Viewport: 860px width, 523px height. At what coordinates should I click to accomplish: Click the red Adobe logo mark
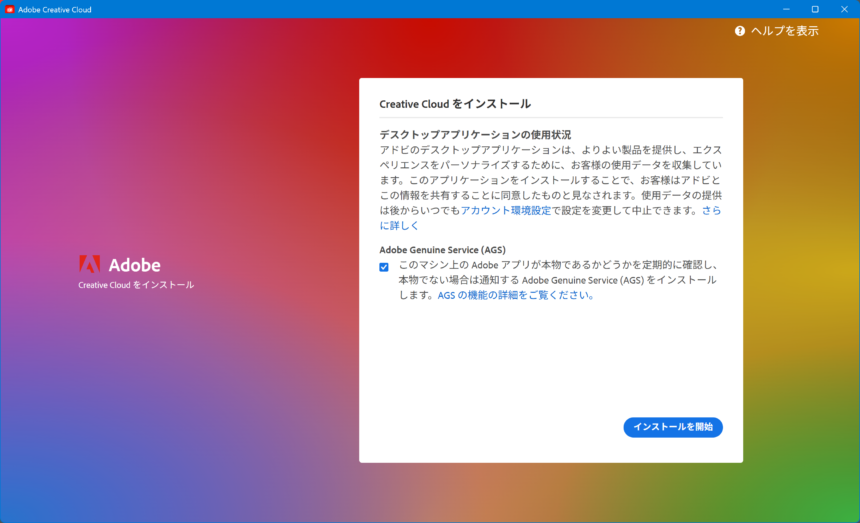pyautogui.click(x=89, y=264)
